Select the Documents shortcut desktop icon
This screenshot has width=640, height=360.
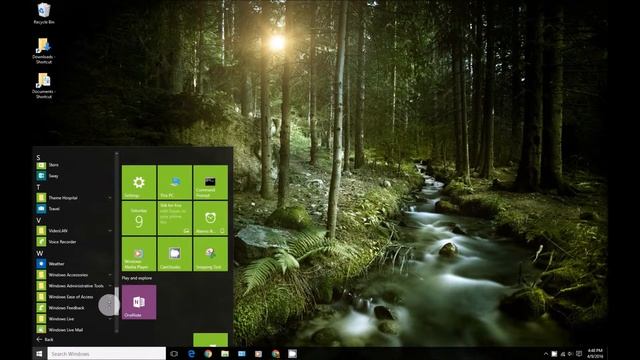[x=44, y=86]
